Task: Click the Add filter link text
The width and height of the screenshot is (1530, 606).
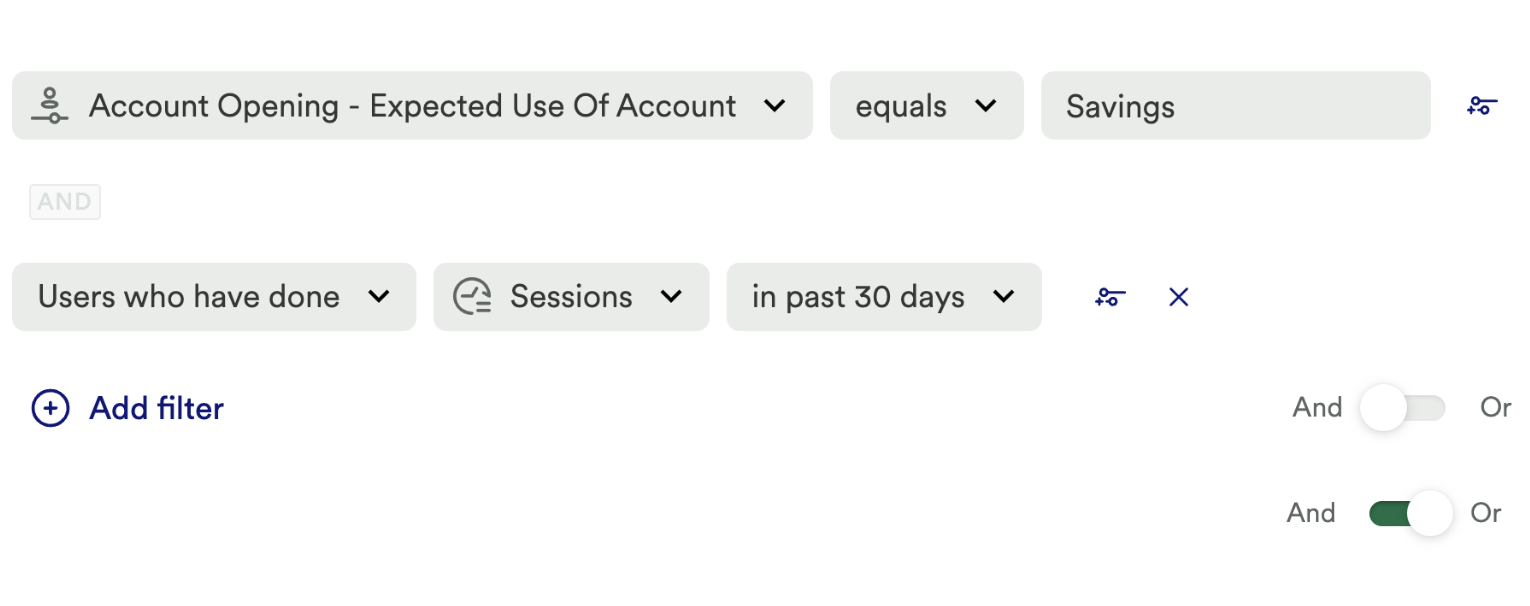Action: [x=157, y=408]
